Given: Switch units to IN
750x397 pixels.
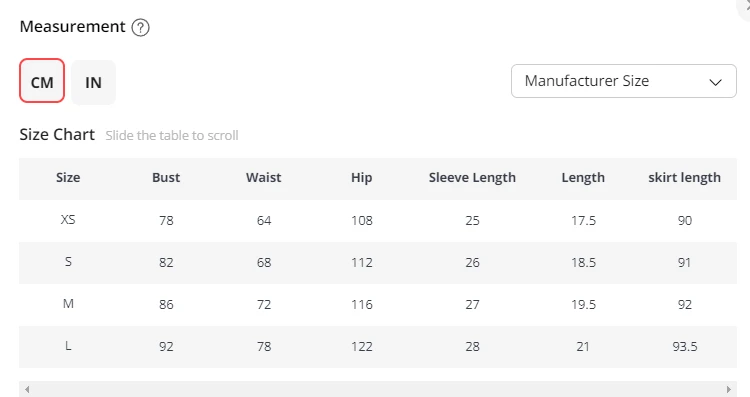Looking at the screenshot, I should (x=93, y=82).
